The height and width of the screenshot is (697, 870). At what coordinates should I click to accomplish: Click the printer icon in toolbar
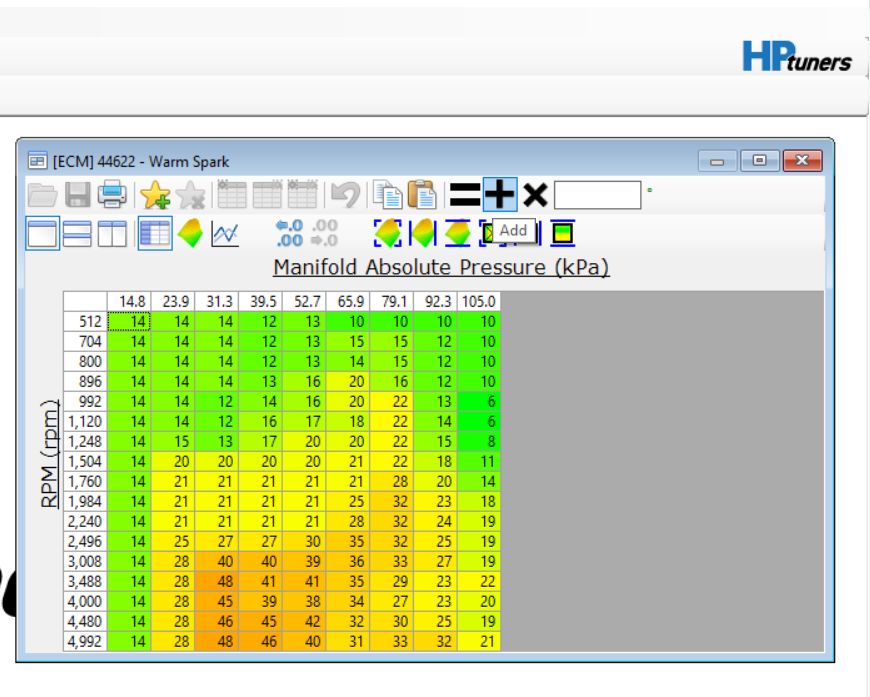click(112, 194)
